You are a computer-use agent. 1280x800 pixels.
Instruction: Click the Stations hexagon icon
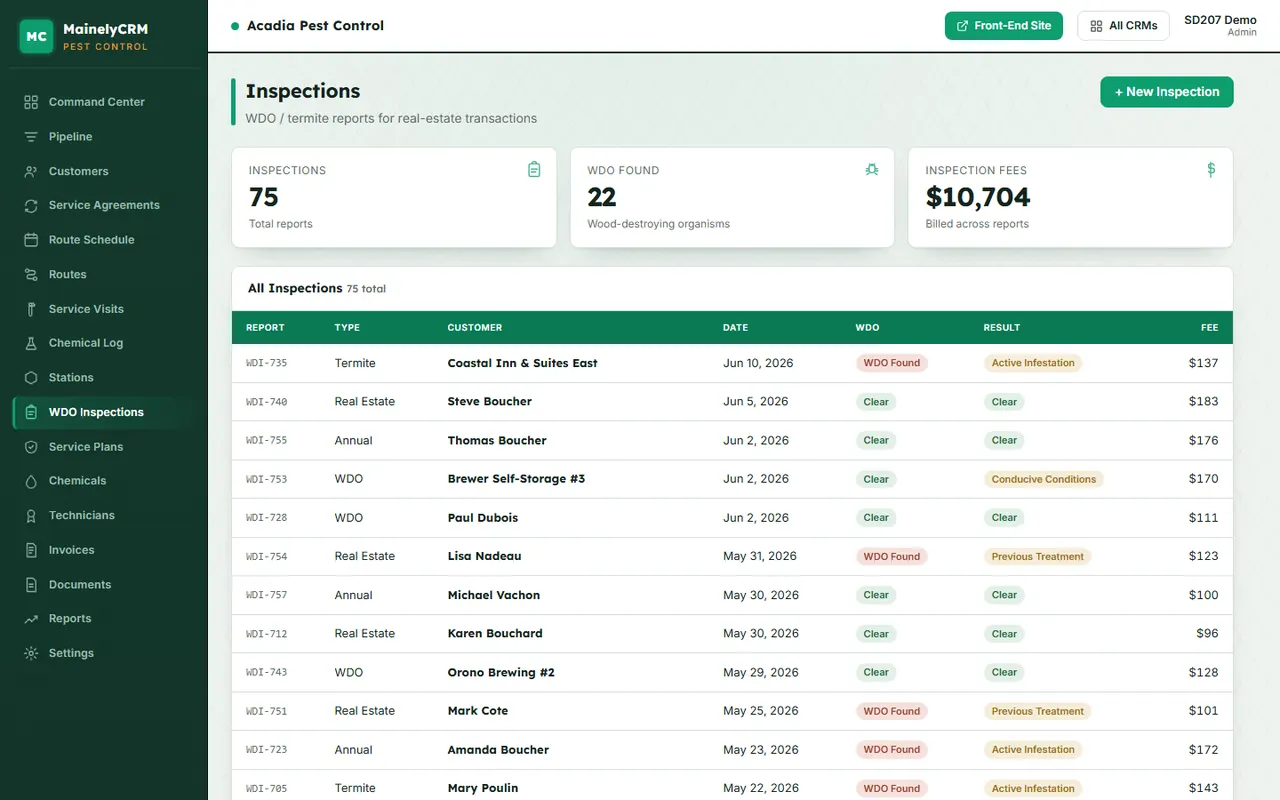(x=31, y=378)
